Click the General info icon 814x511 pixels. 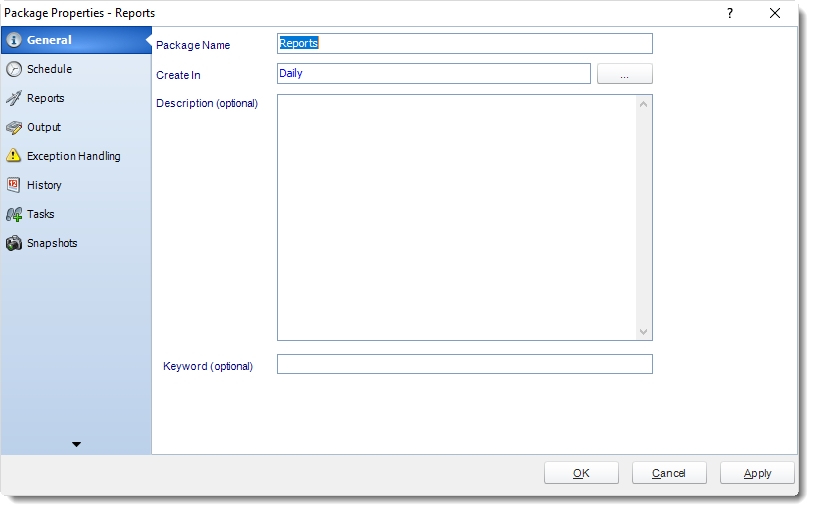(14, 40)
